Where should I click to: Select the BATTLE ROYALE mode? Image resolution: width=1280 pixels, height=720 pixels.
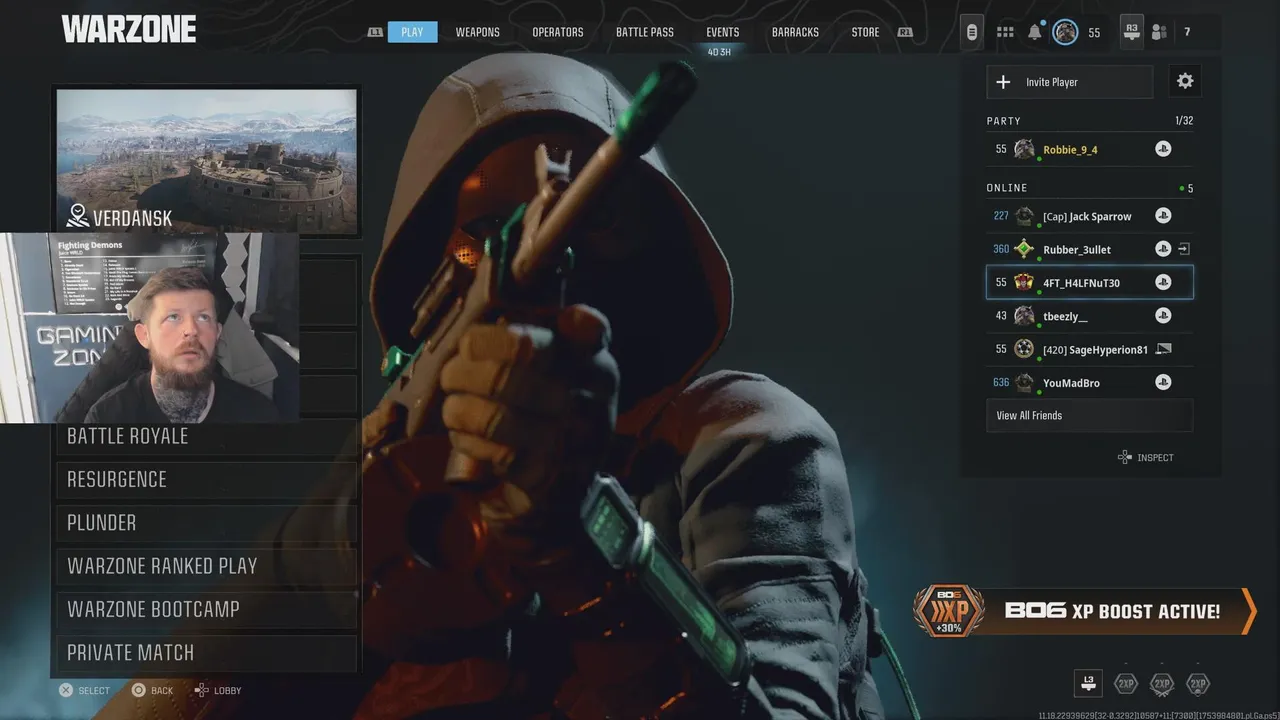point(207,436)
